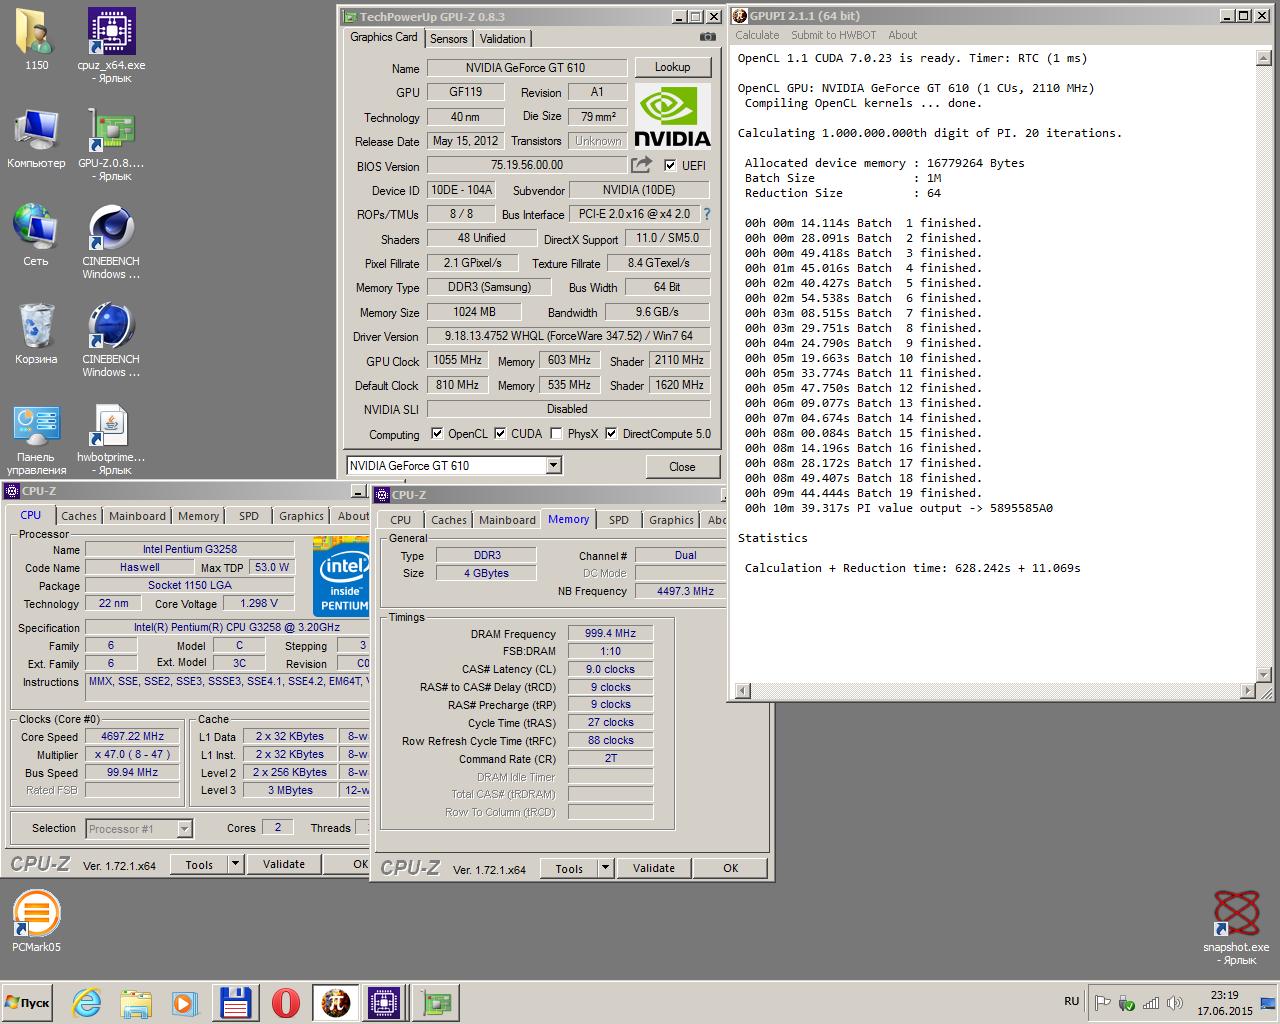Open the media player taskbar icon
The width and height of the screenshot is (1280, 1024).
(x=184, y=1002)
